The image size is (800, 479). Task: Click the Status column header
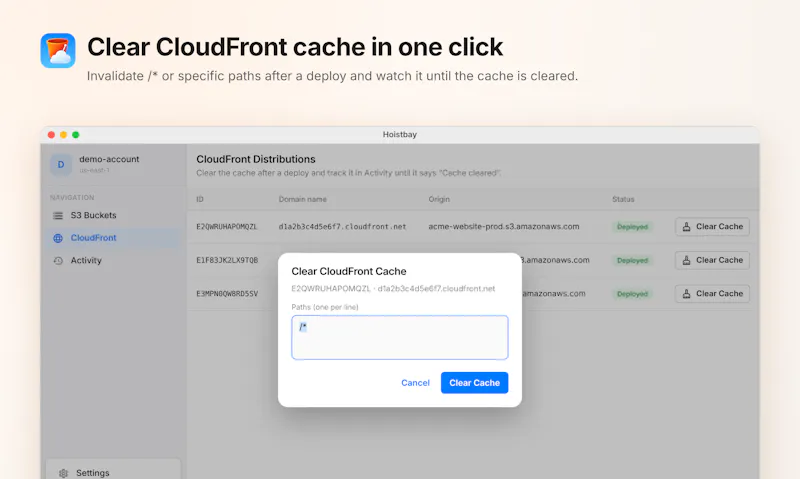[623, 199]
